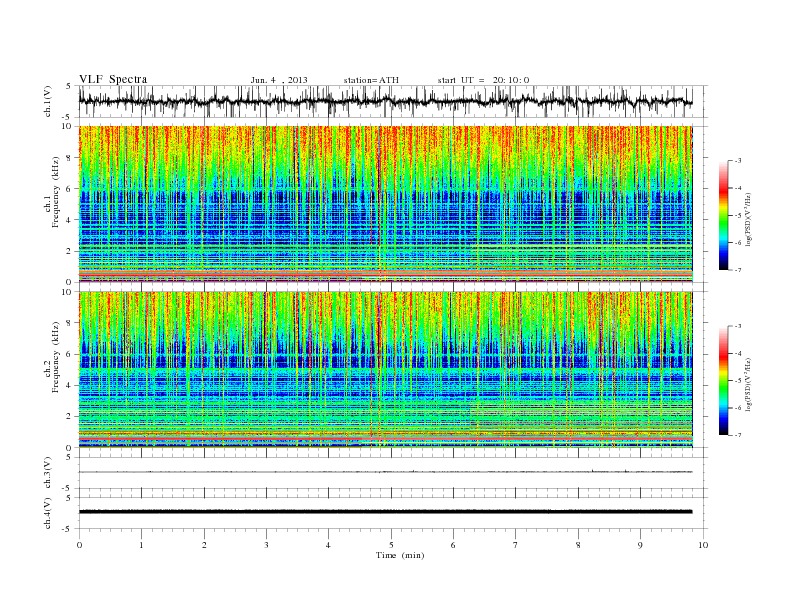The width and height of the screenshot is (792, 612).
Task: Select the "ch.4(V)" axis label
Action: pos(48,513)
